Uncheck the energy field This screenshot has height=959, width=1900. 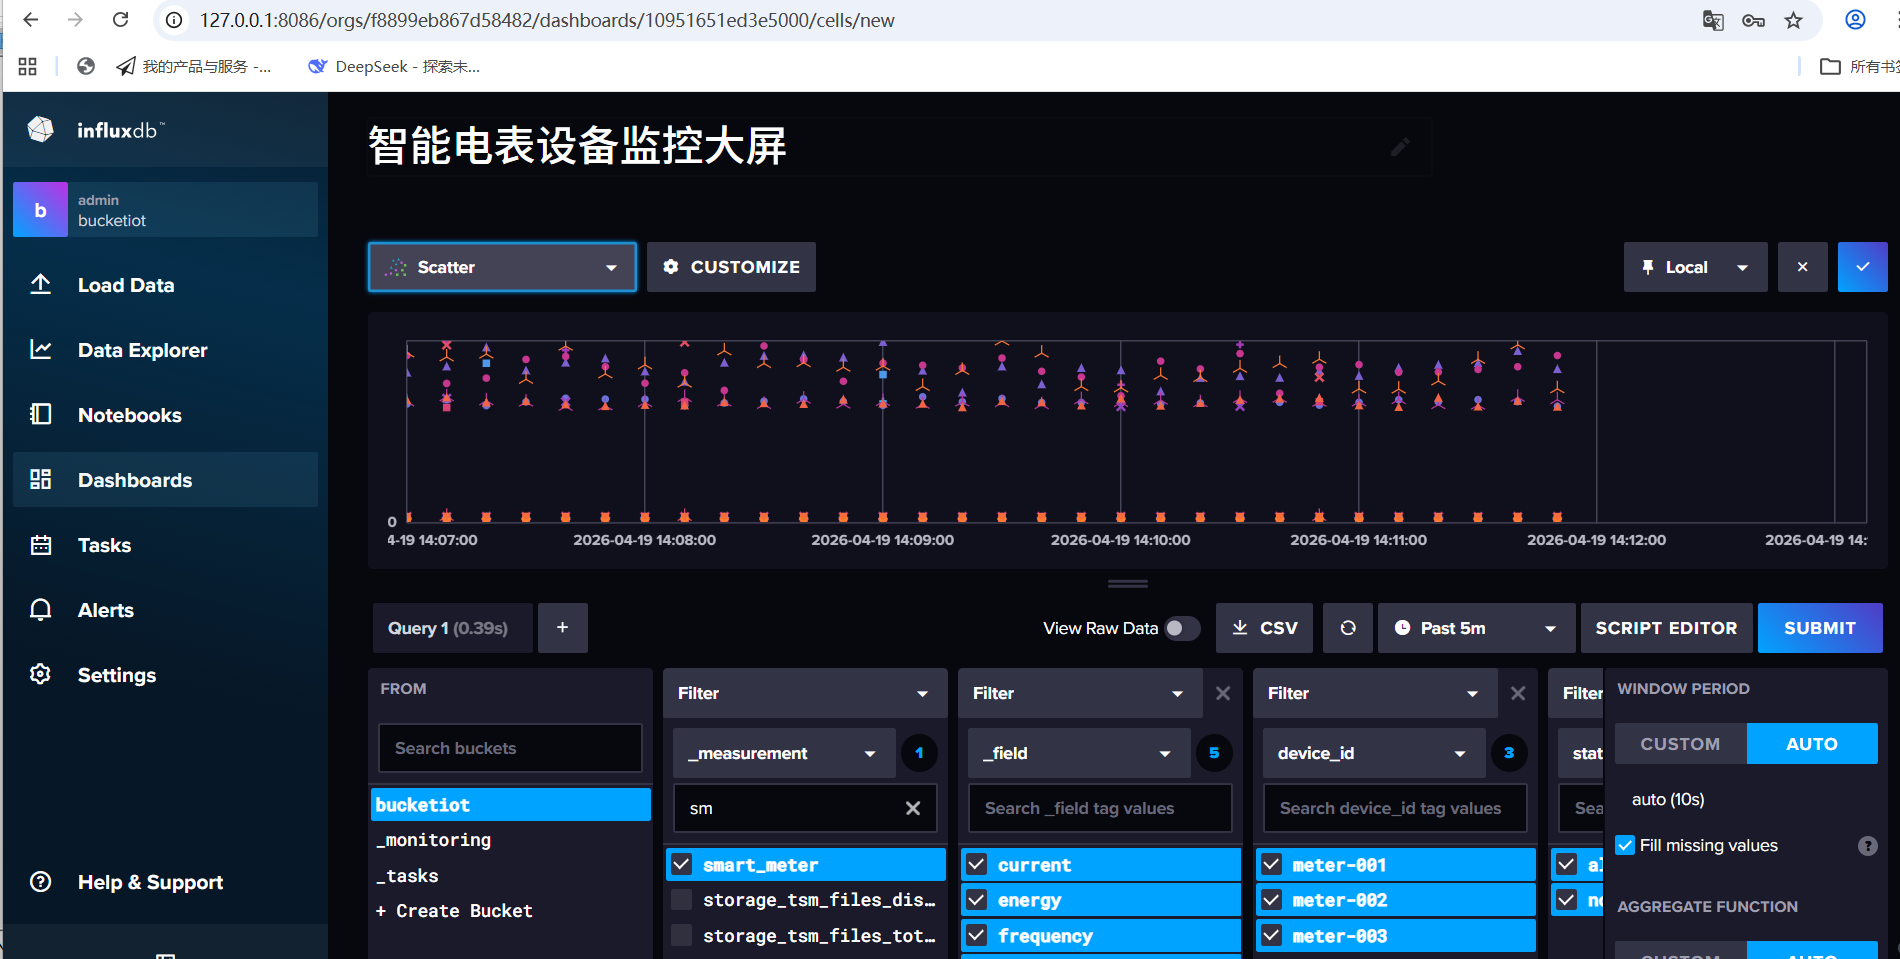tap(1101, 900)
